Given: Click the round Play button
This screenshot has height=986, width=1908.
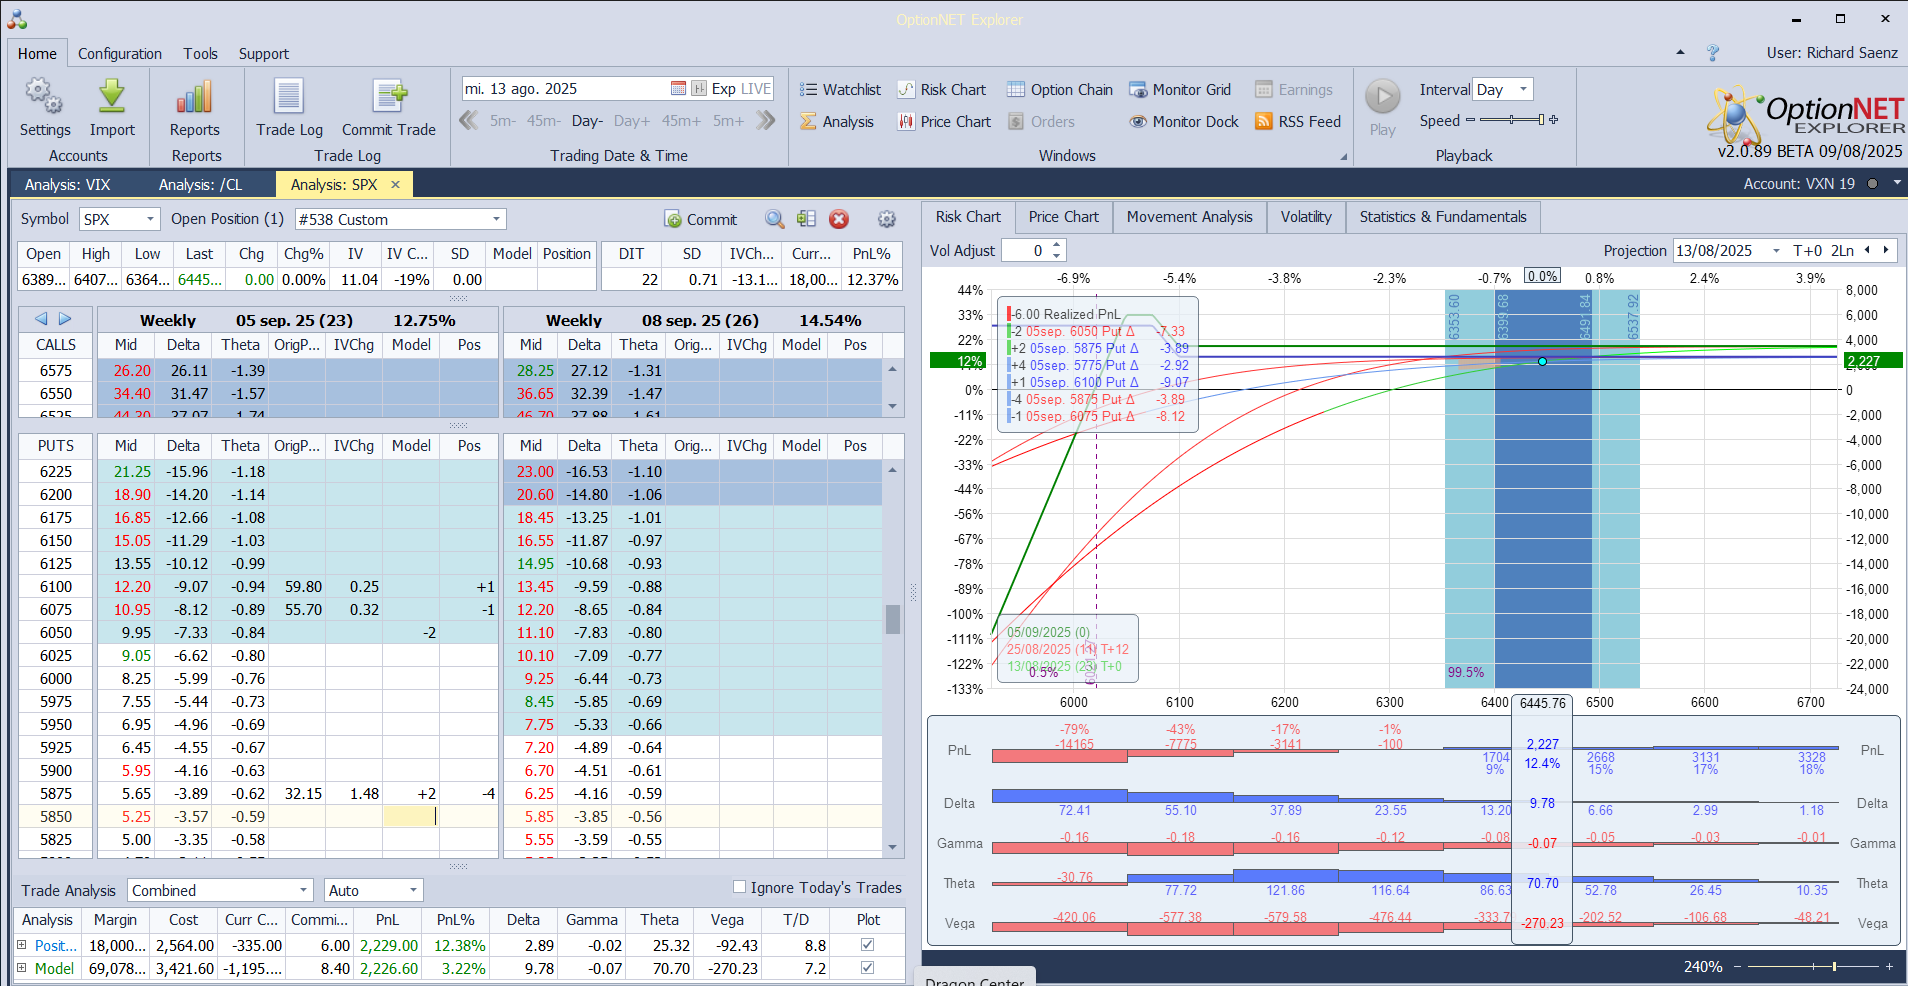Looking at the screenshot, I should (1383, 97).
